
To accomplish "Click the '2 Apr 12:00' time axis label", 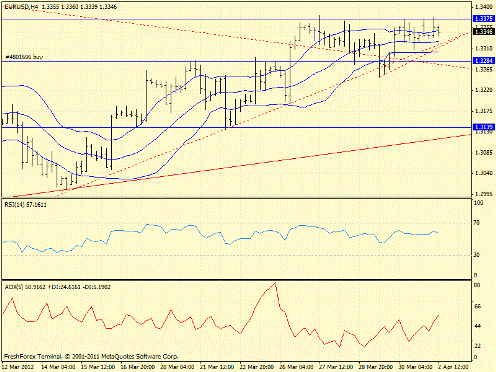I will tap(453, 367).
